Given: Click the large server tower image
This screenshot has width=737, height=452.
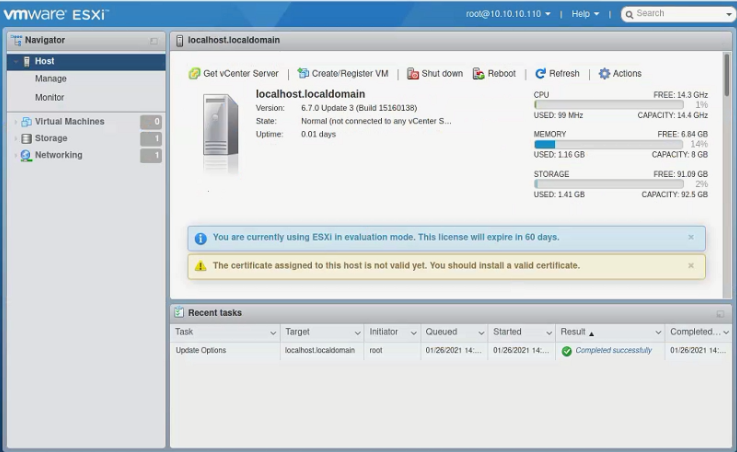Looking at the screenshot, I should (x=220, y=125).
